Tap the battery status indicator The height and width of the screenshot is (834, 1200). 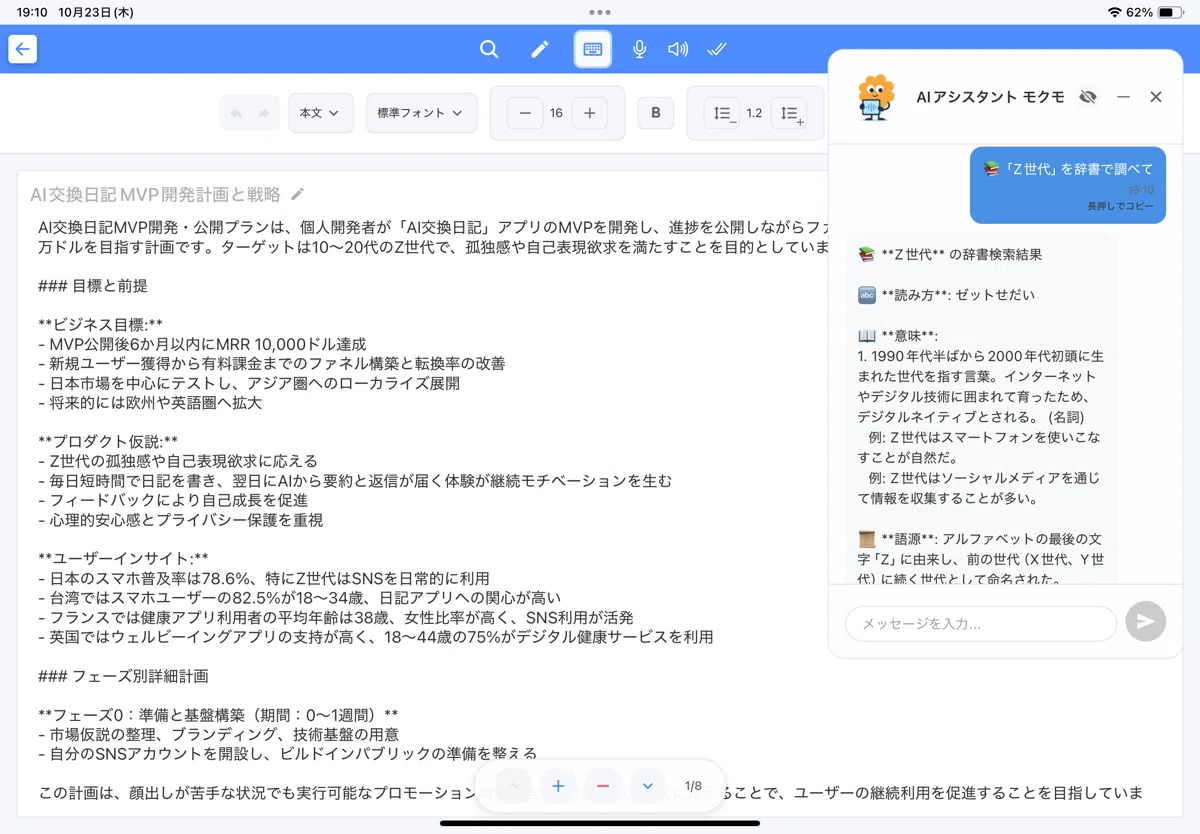(x=1169, y=12)
